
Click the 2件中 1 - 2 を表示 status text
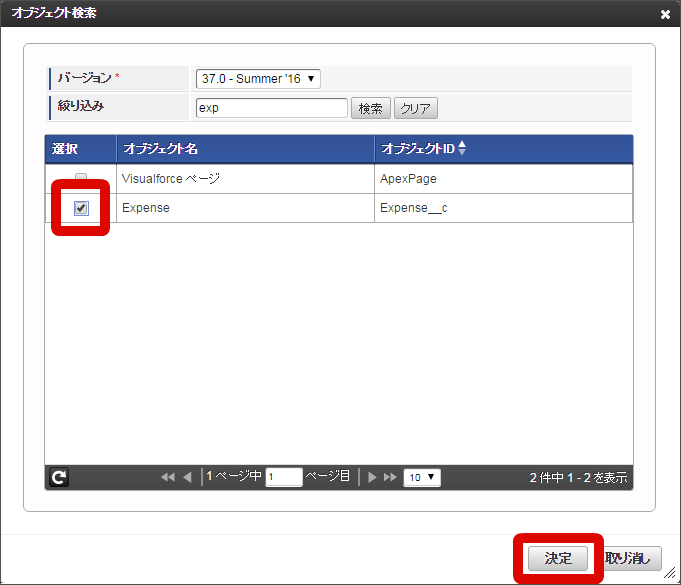tap(578, 478)
